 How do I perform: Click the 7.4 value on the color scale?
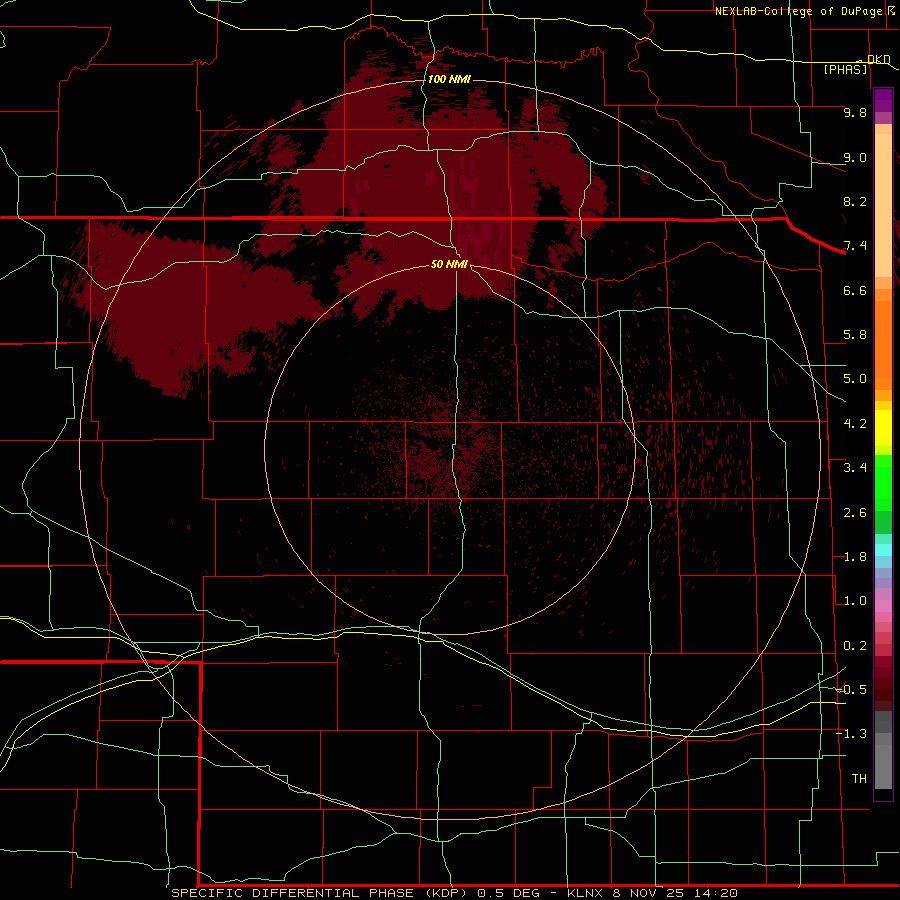click(855, 246)
